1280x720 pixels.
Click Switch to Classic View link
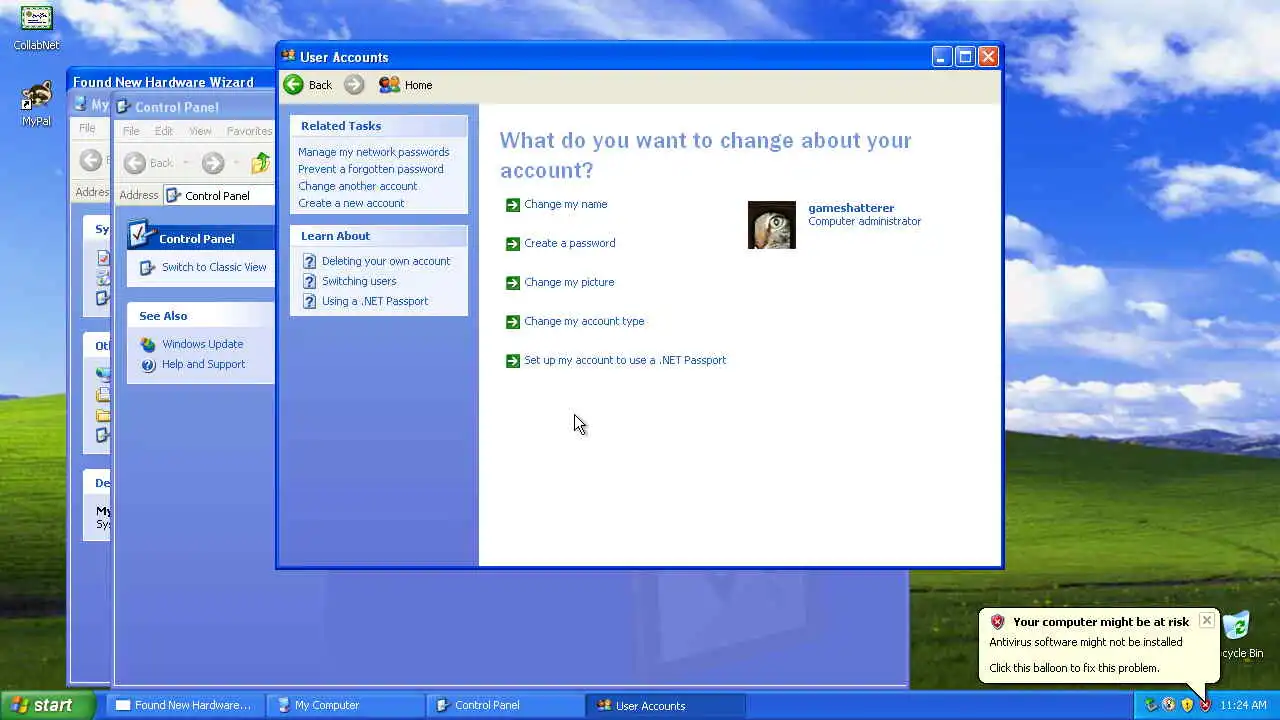pos(214,267)
